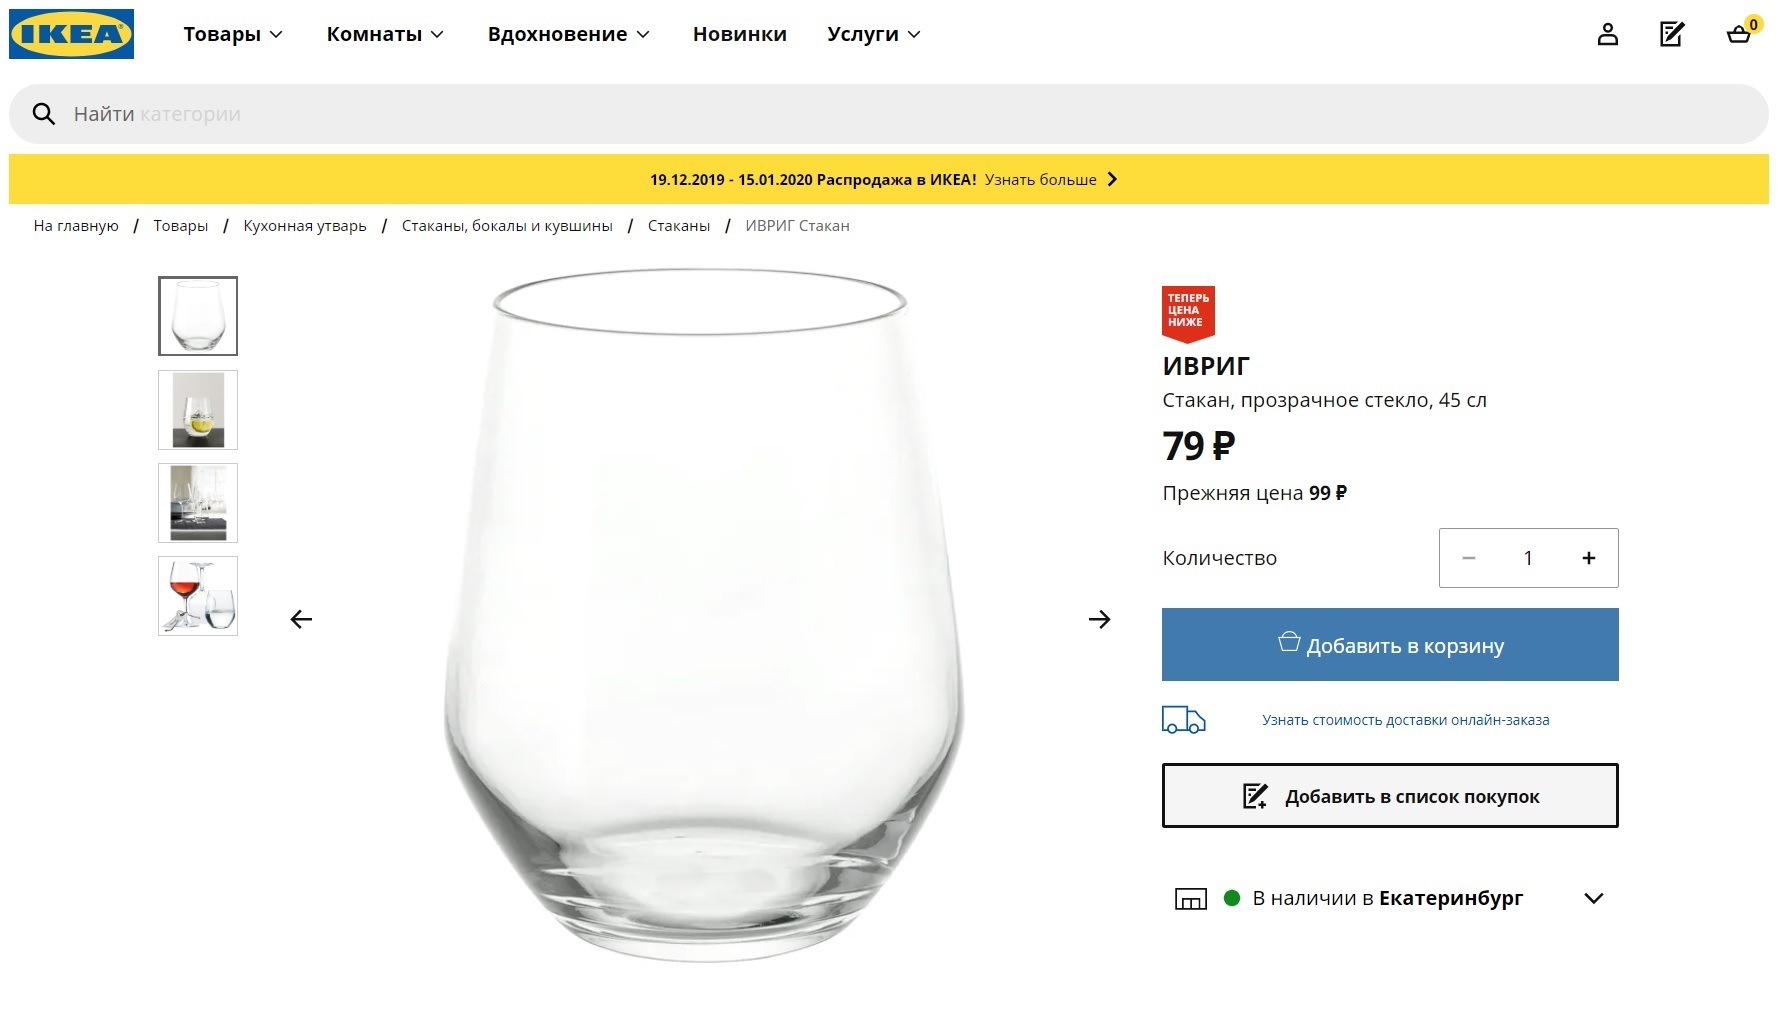1783x1009 pixels.
Task: Click the delivery truck icon
Action: click(x=1183, y=720)
